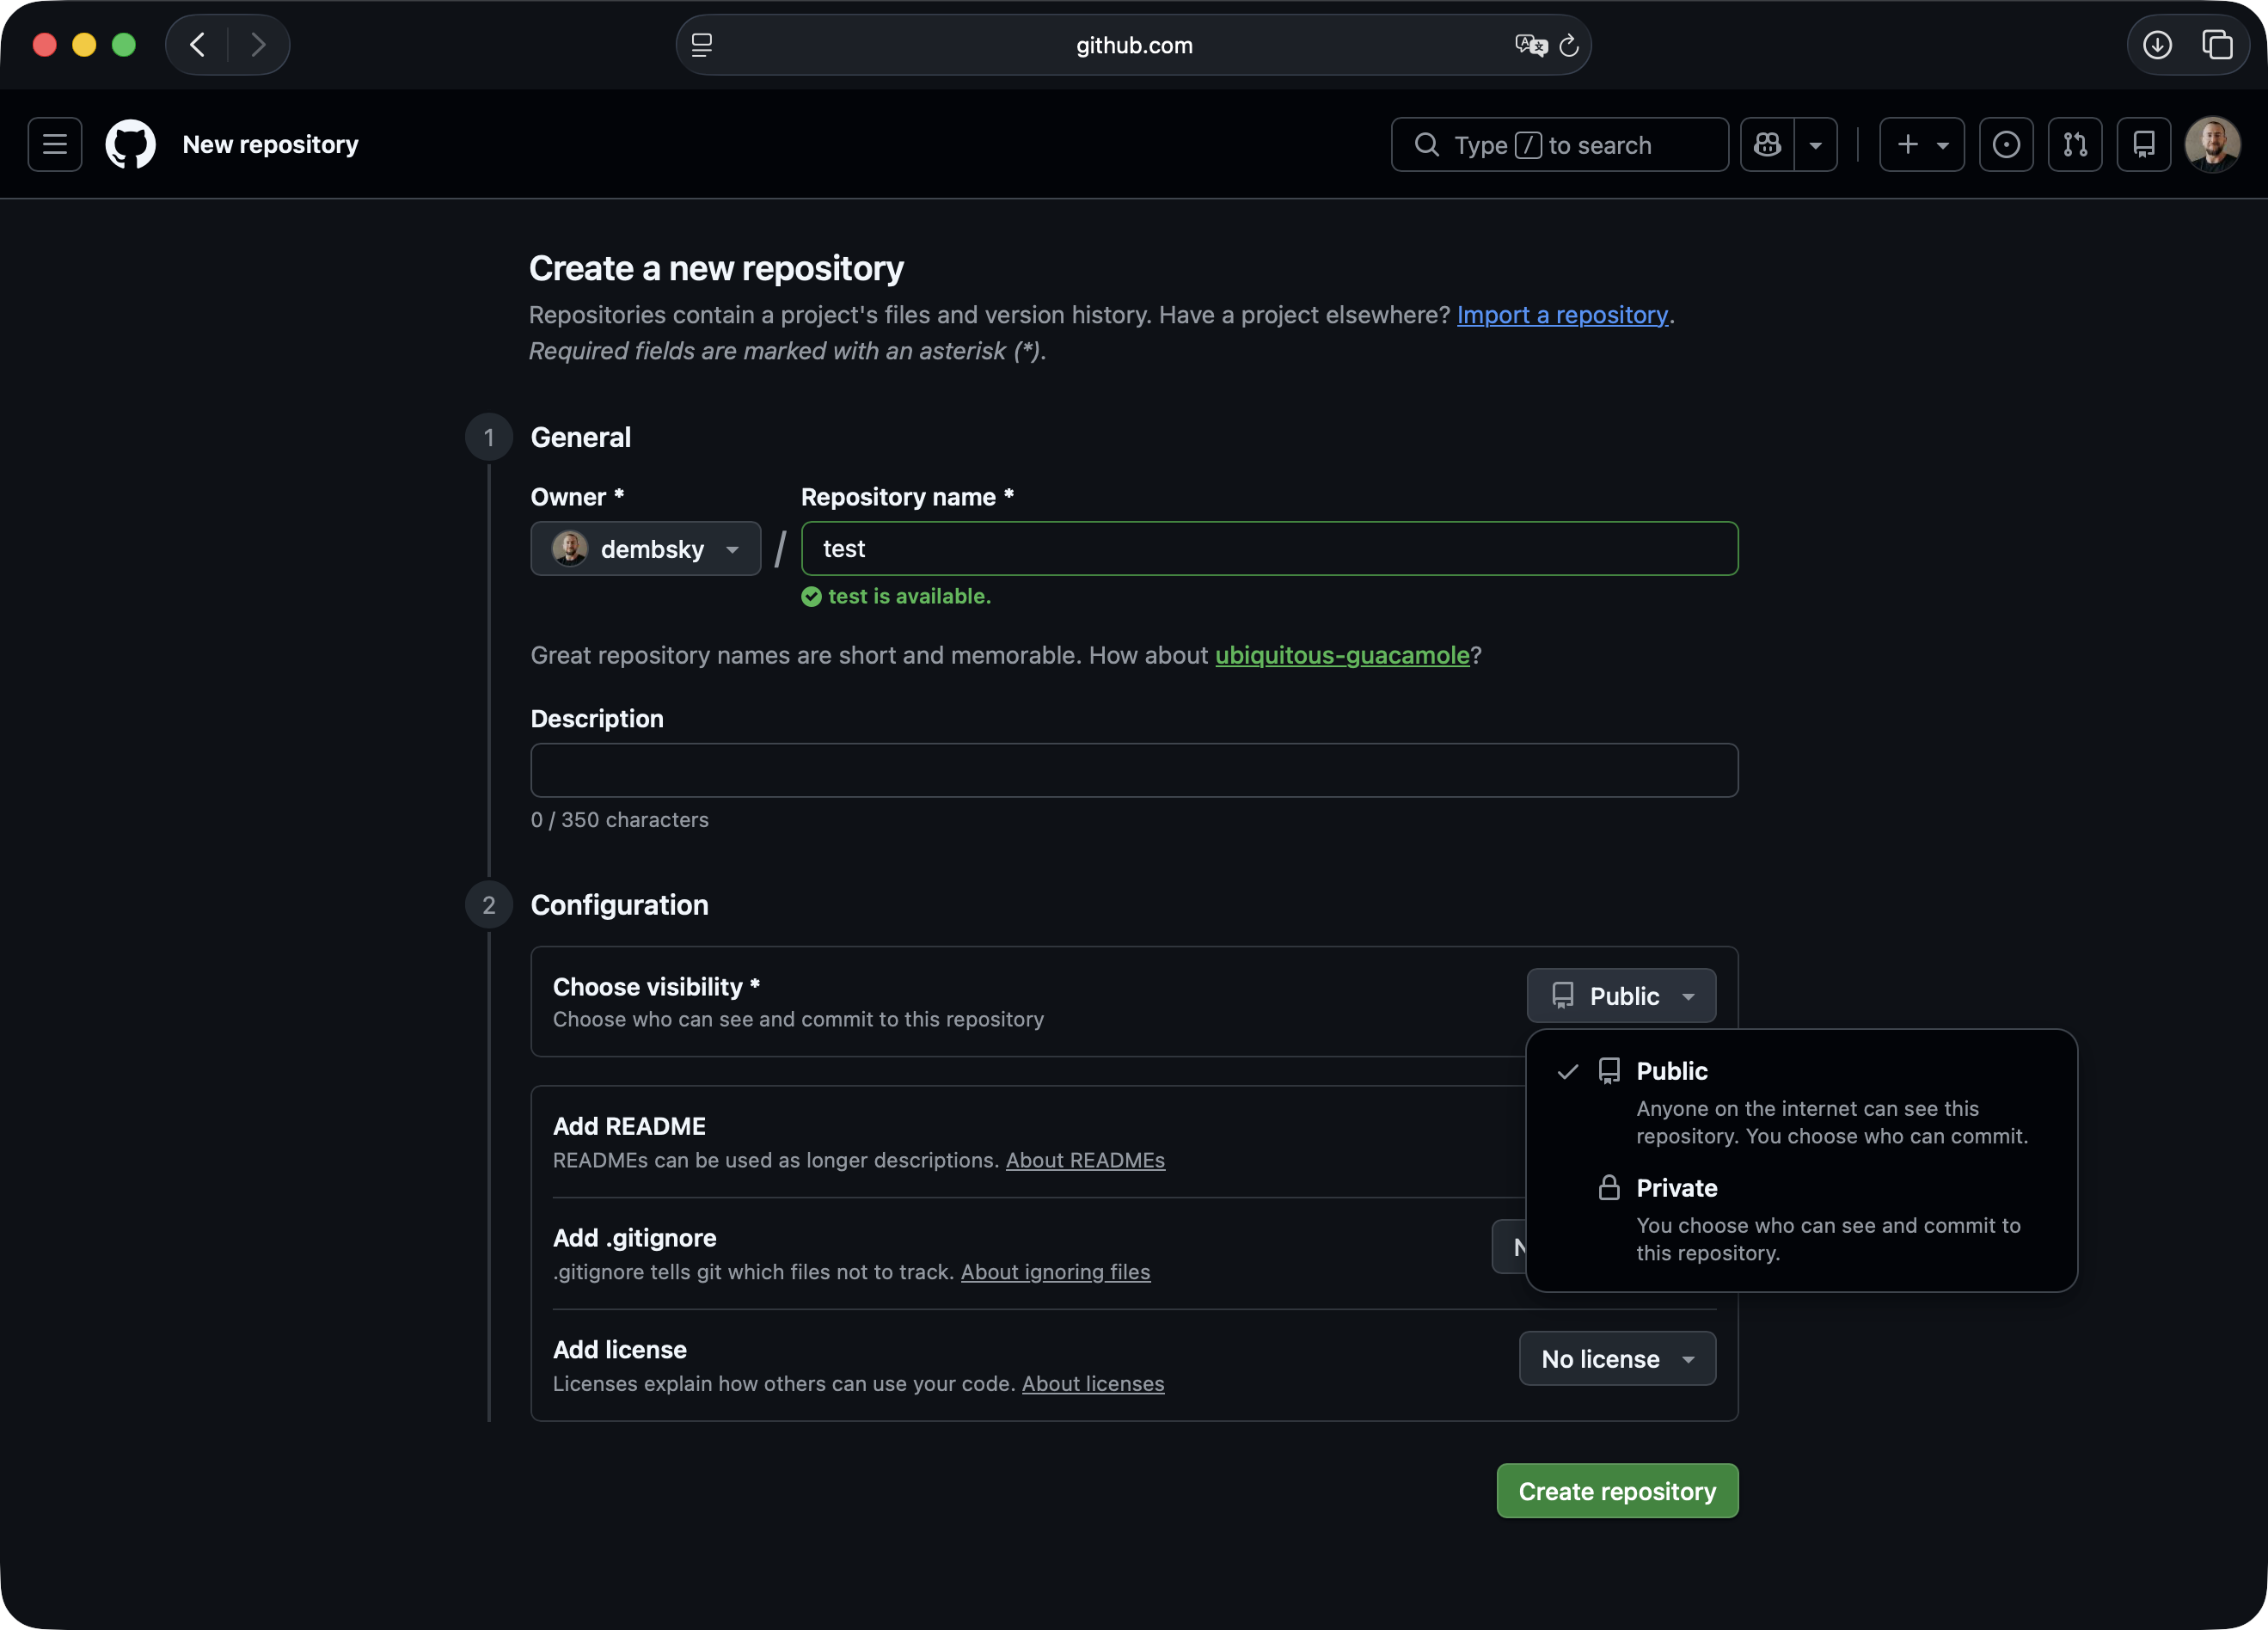
Task: Open the Issues dashboard icon
Action: tap(2006, 144)
